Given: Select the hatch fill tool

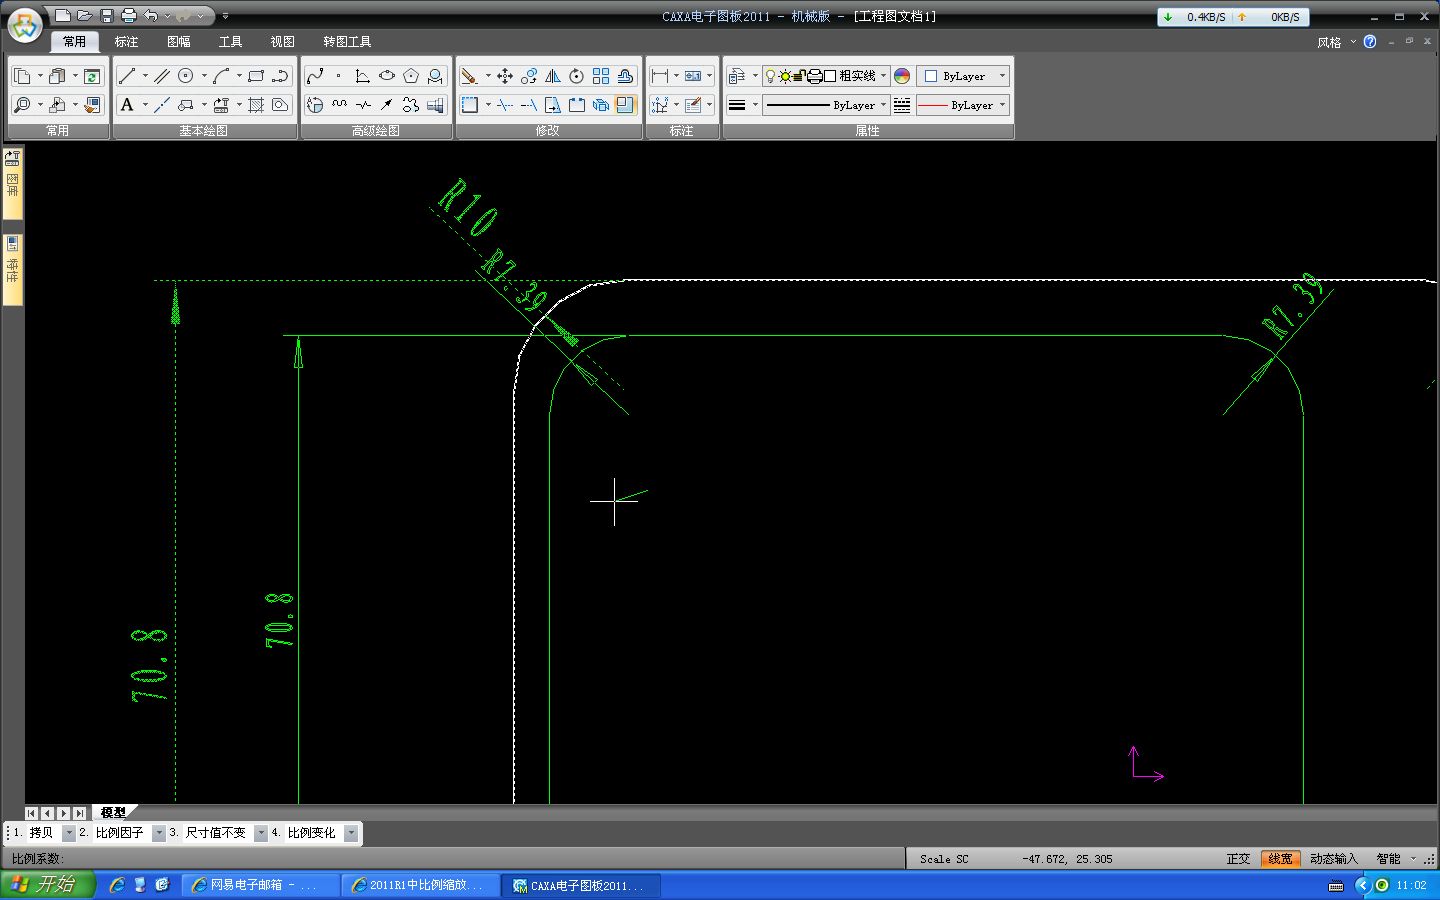Looking at the screenshot, I should coord(256,105).
